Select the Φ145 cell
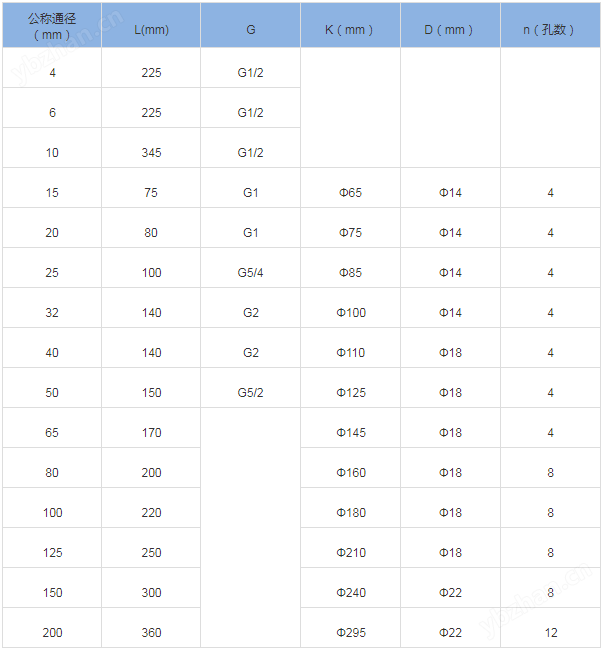 [x=350, y=432]
